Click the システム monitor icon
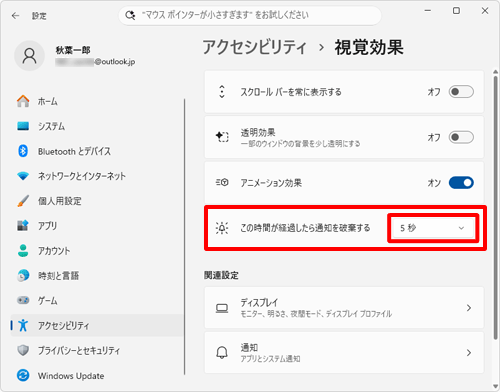Viewport: 500px width, 392px height. pos(23,126)
